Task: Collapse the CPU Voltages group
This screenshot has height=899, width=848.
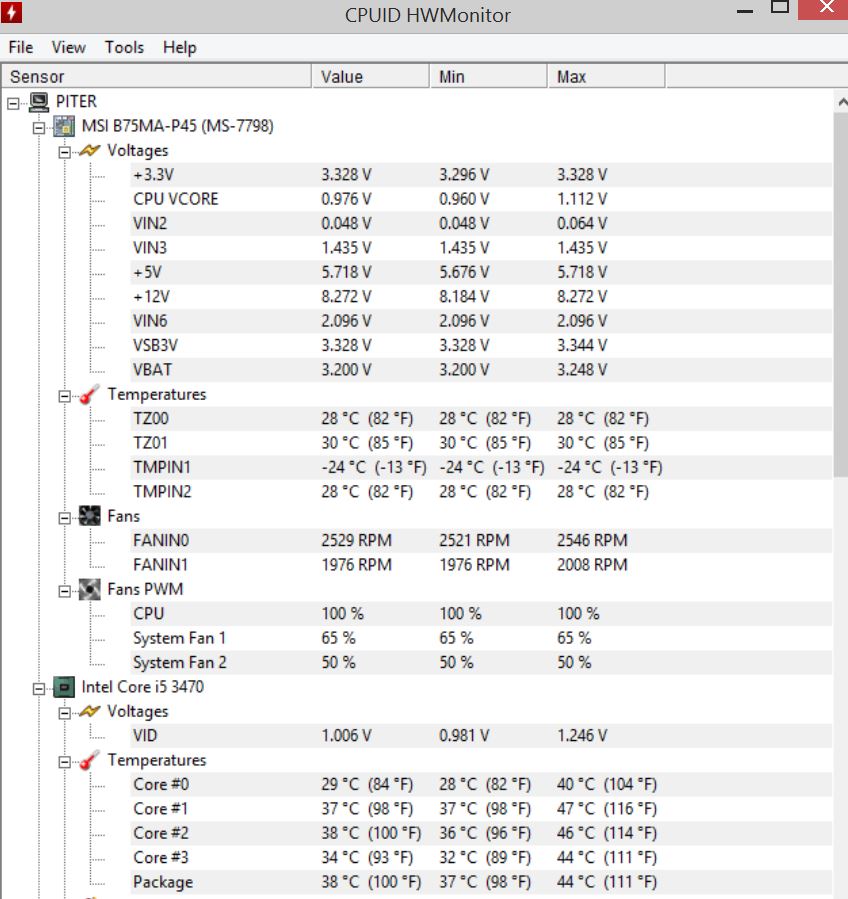Action: point(65,713)
